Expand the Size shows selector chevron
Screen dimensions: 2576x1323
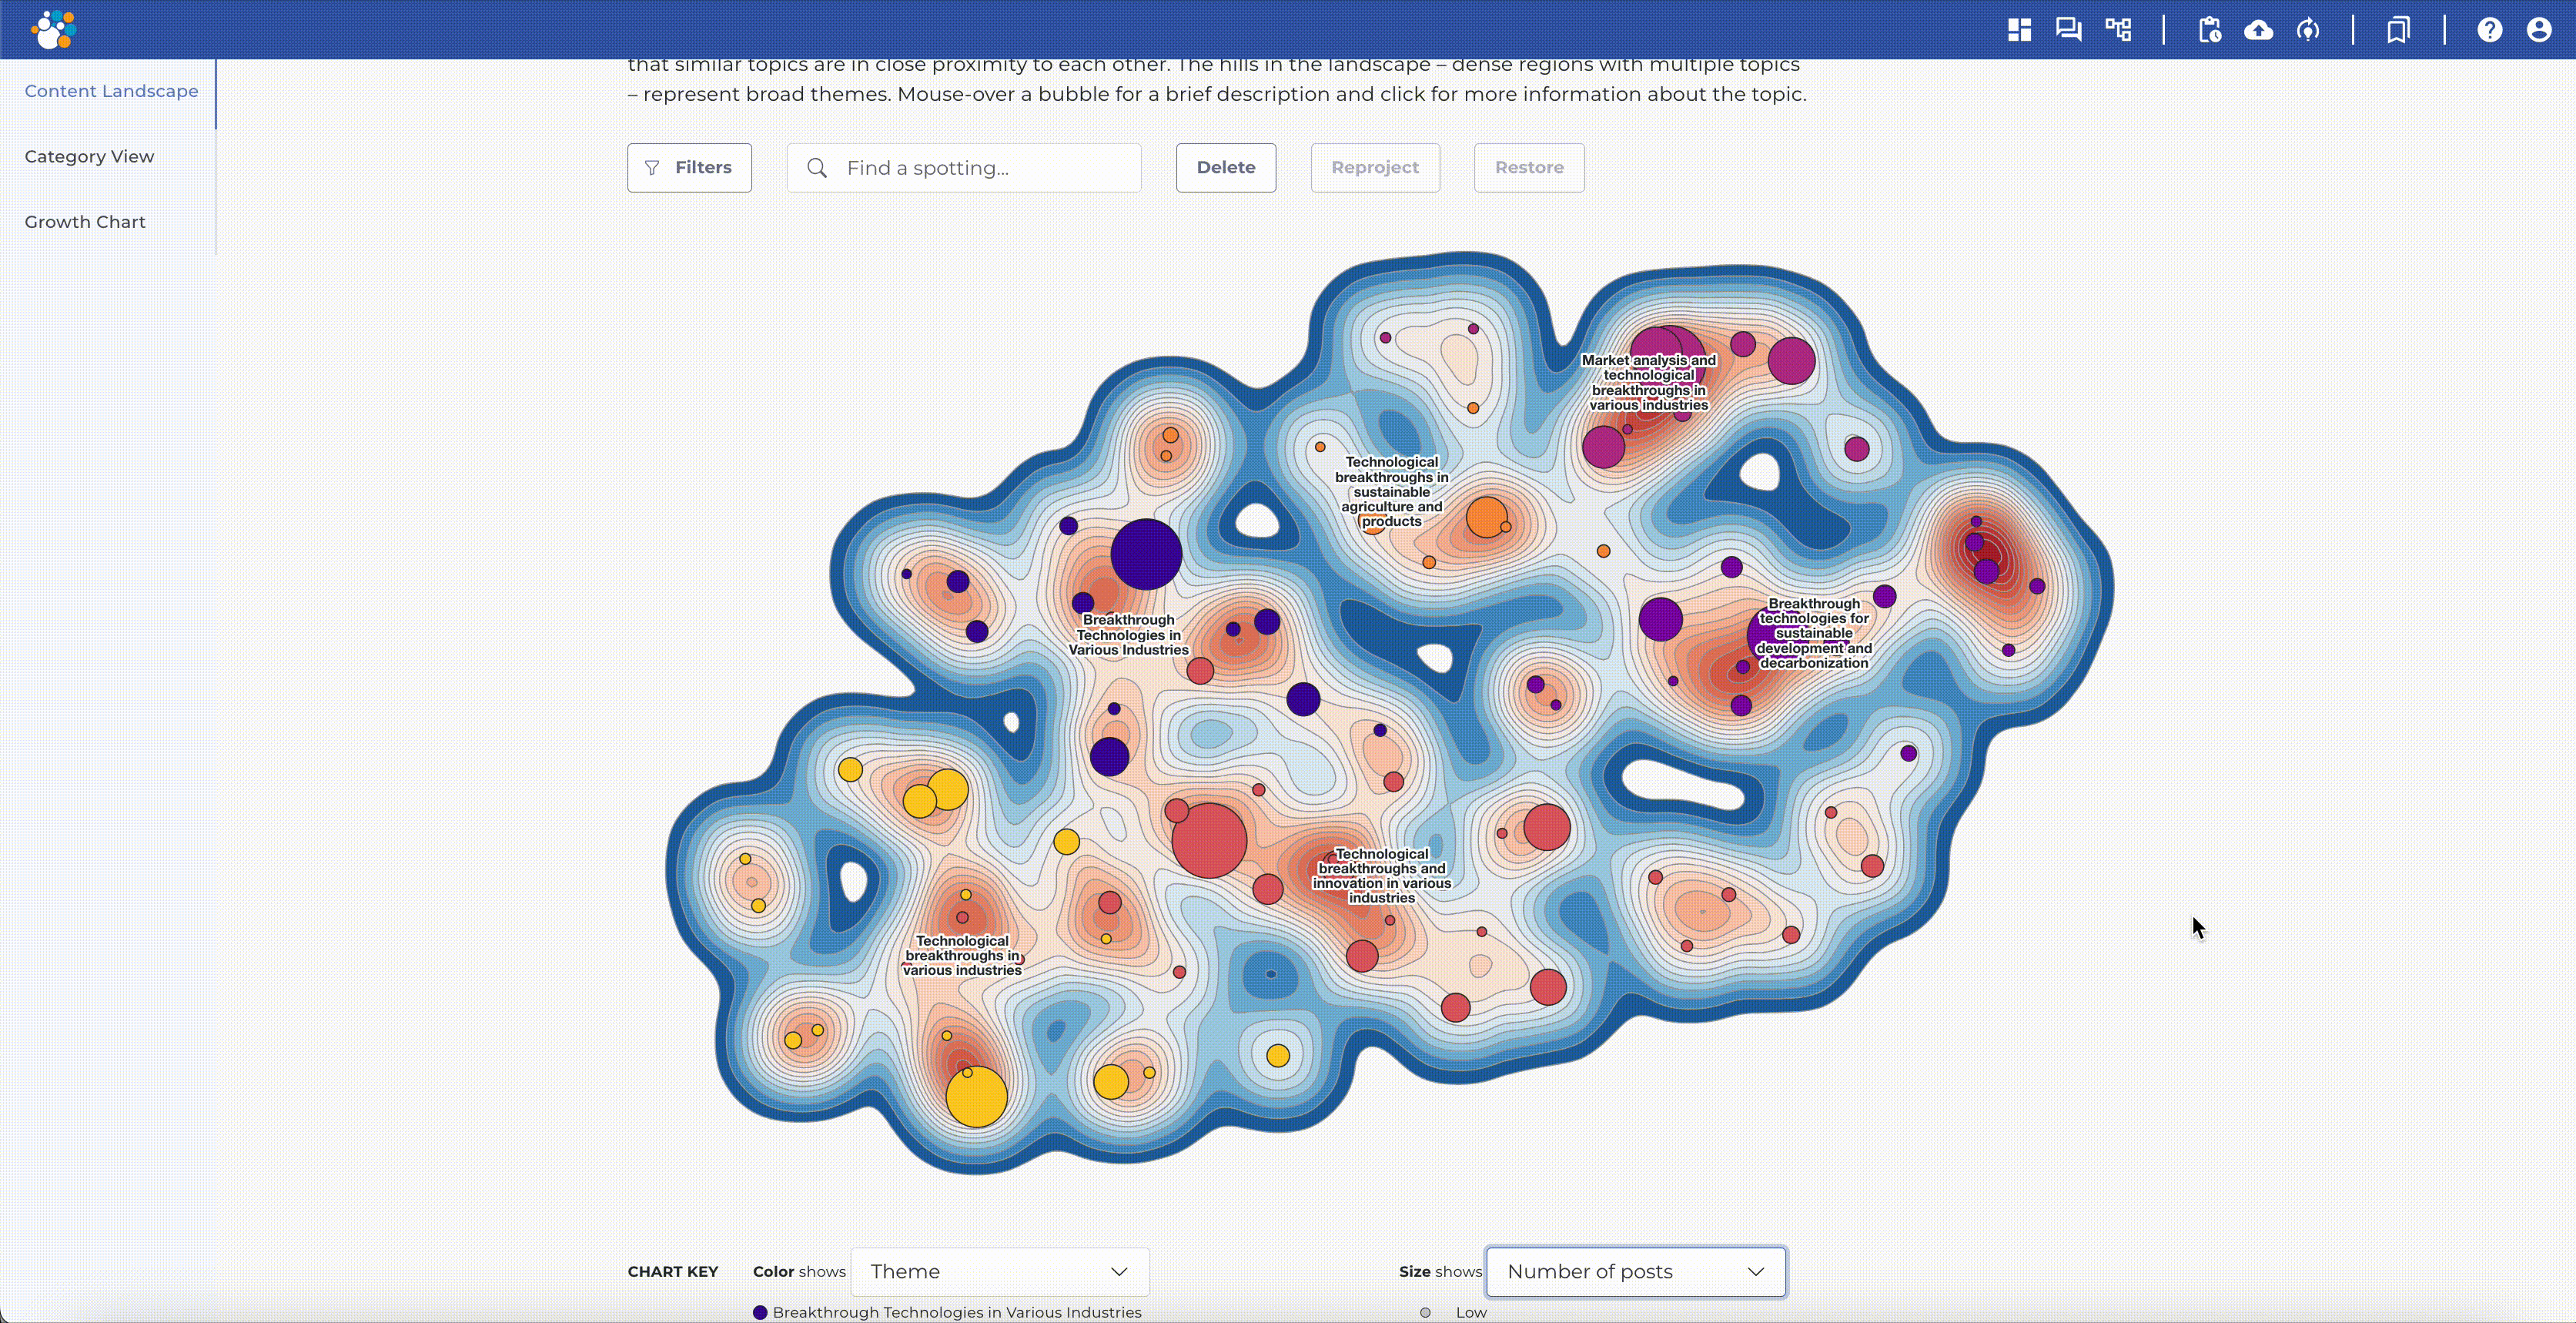point(1757,1271)
